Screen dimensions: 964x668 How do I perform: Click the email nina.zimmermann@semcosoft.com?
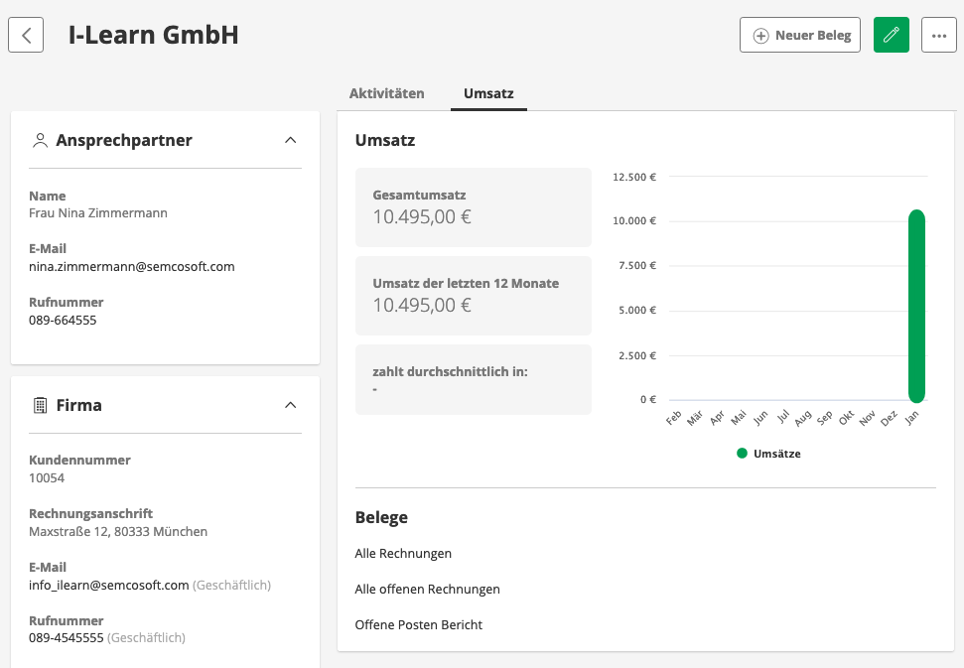132,267
